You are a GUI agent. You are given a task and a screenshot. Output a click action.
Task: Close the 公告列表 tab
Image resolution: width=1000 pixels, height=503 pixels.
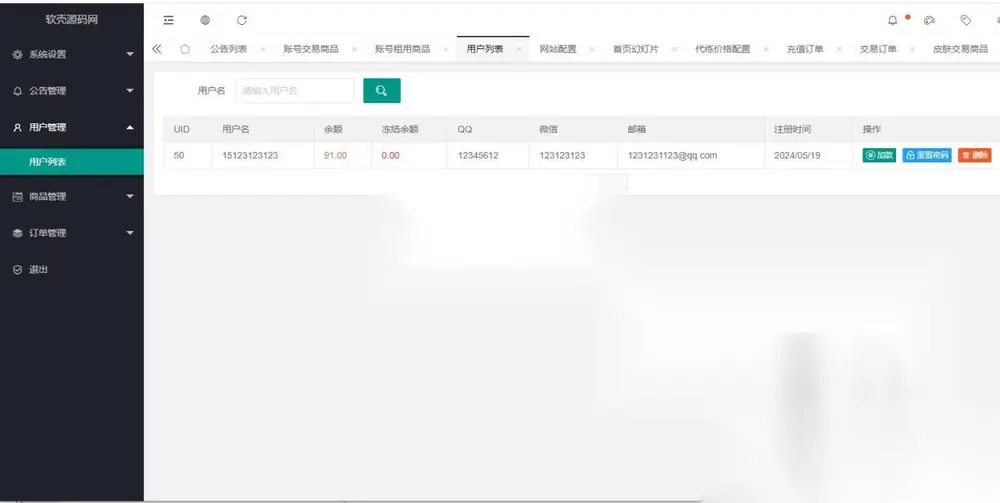(x=262, y=49)
